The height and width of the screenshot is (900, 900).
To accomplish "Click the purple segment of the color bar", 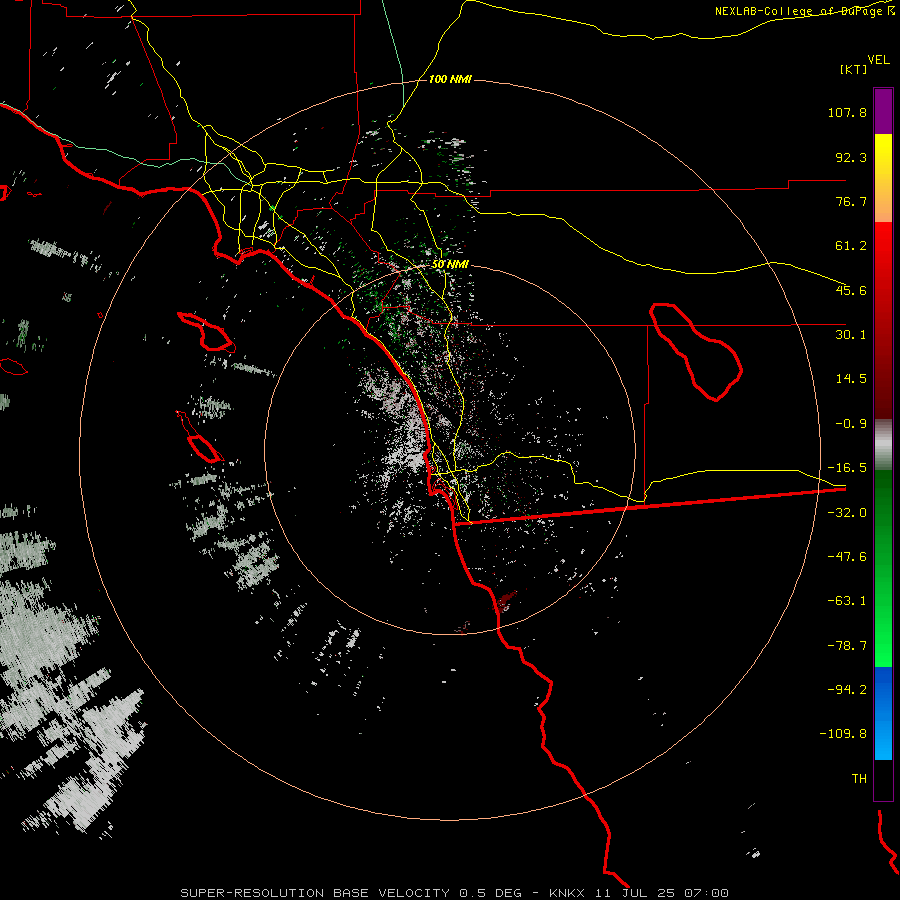I will point(883,111).
